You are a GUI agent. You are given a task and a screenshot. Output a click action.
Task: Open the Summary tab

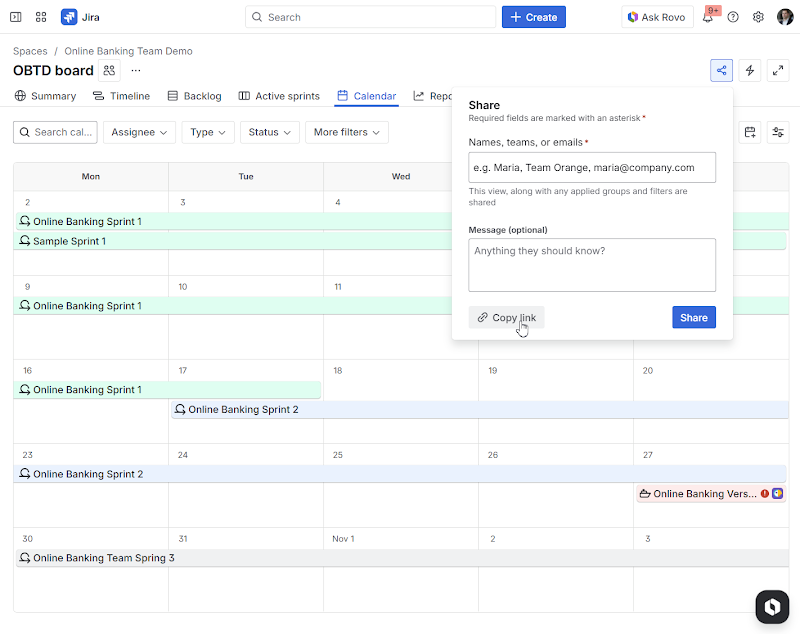pos(47,96)
